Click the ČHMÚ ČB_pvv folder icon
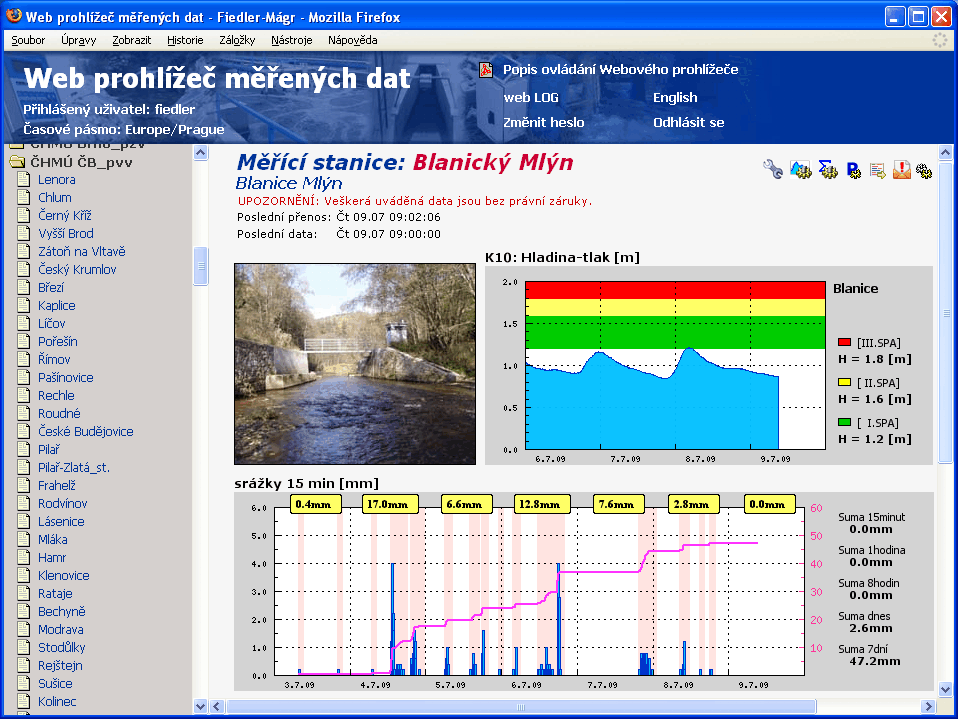The height and width of the screenshot is (719, 958). [x=17, y=162]
